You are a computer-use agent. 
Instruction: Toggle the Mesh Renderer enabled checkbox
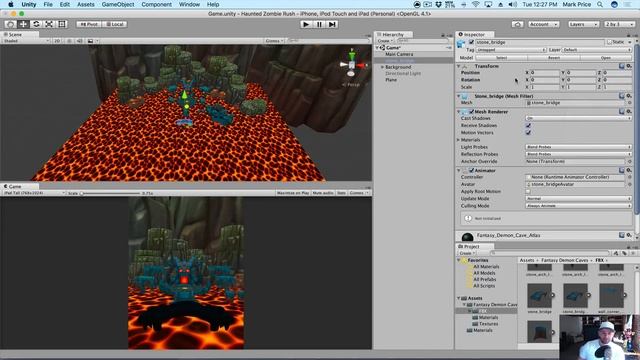[x=471, y=111]
